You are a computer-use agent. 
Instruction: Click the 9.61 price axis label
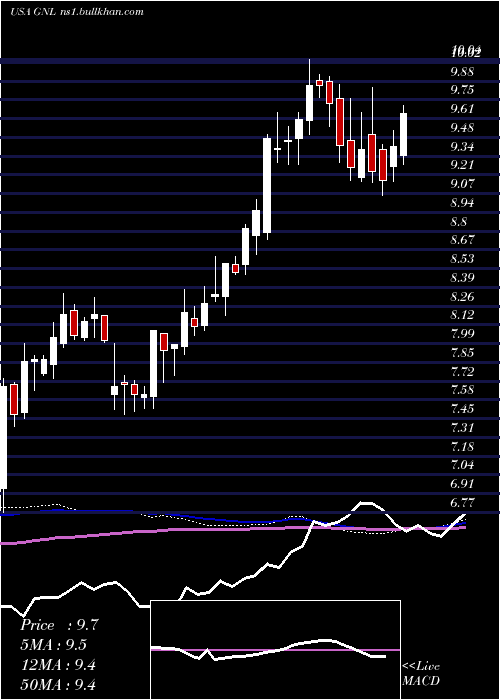464,109
